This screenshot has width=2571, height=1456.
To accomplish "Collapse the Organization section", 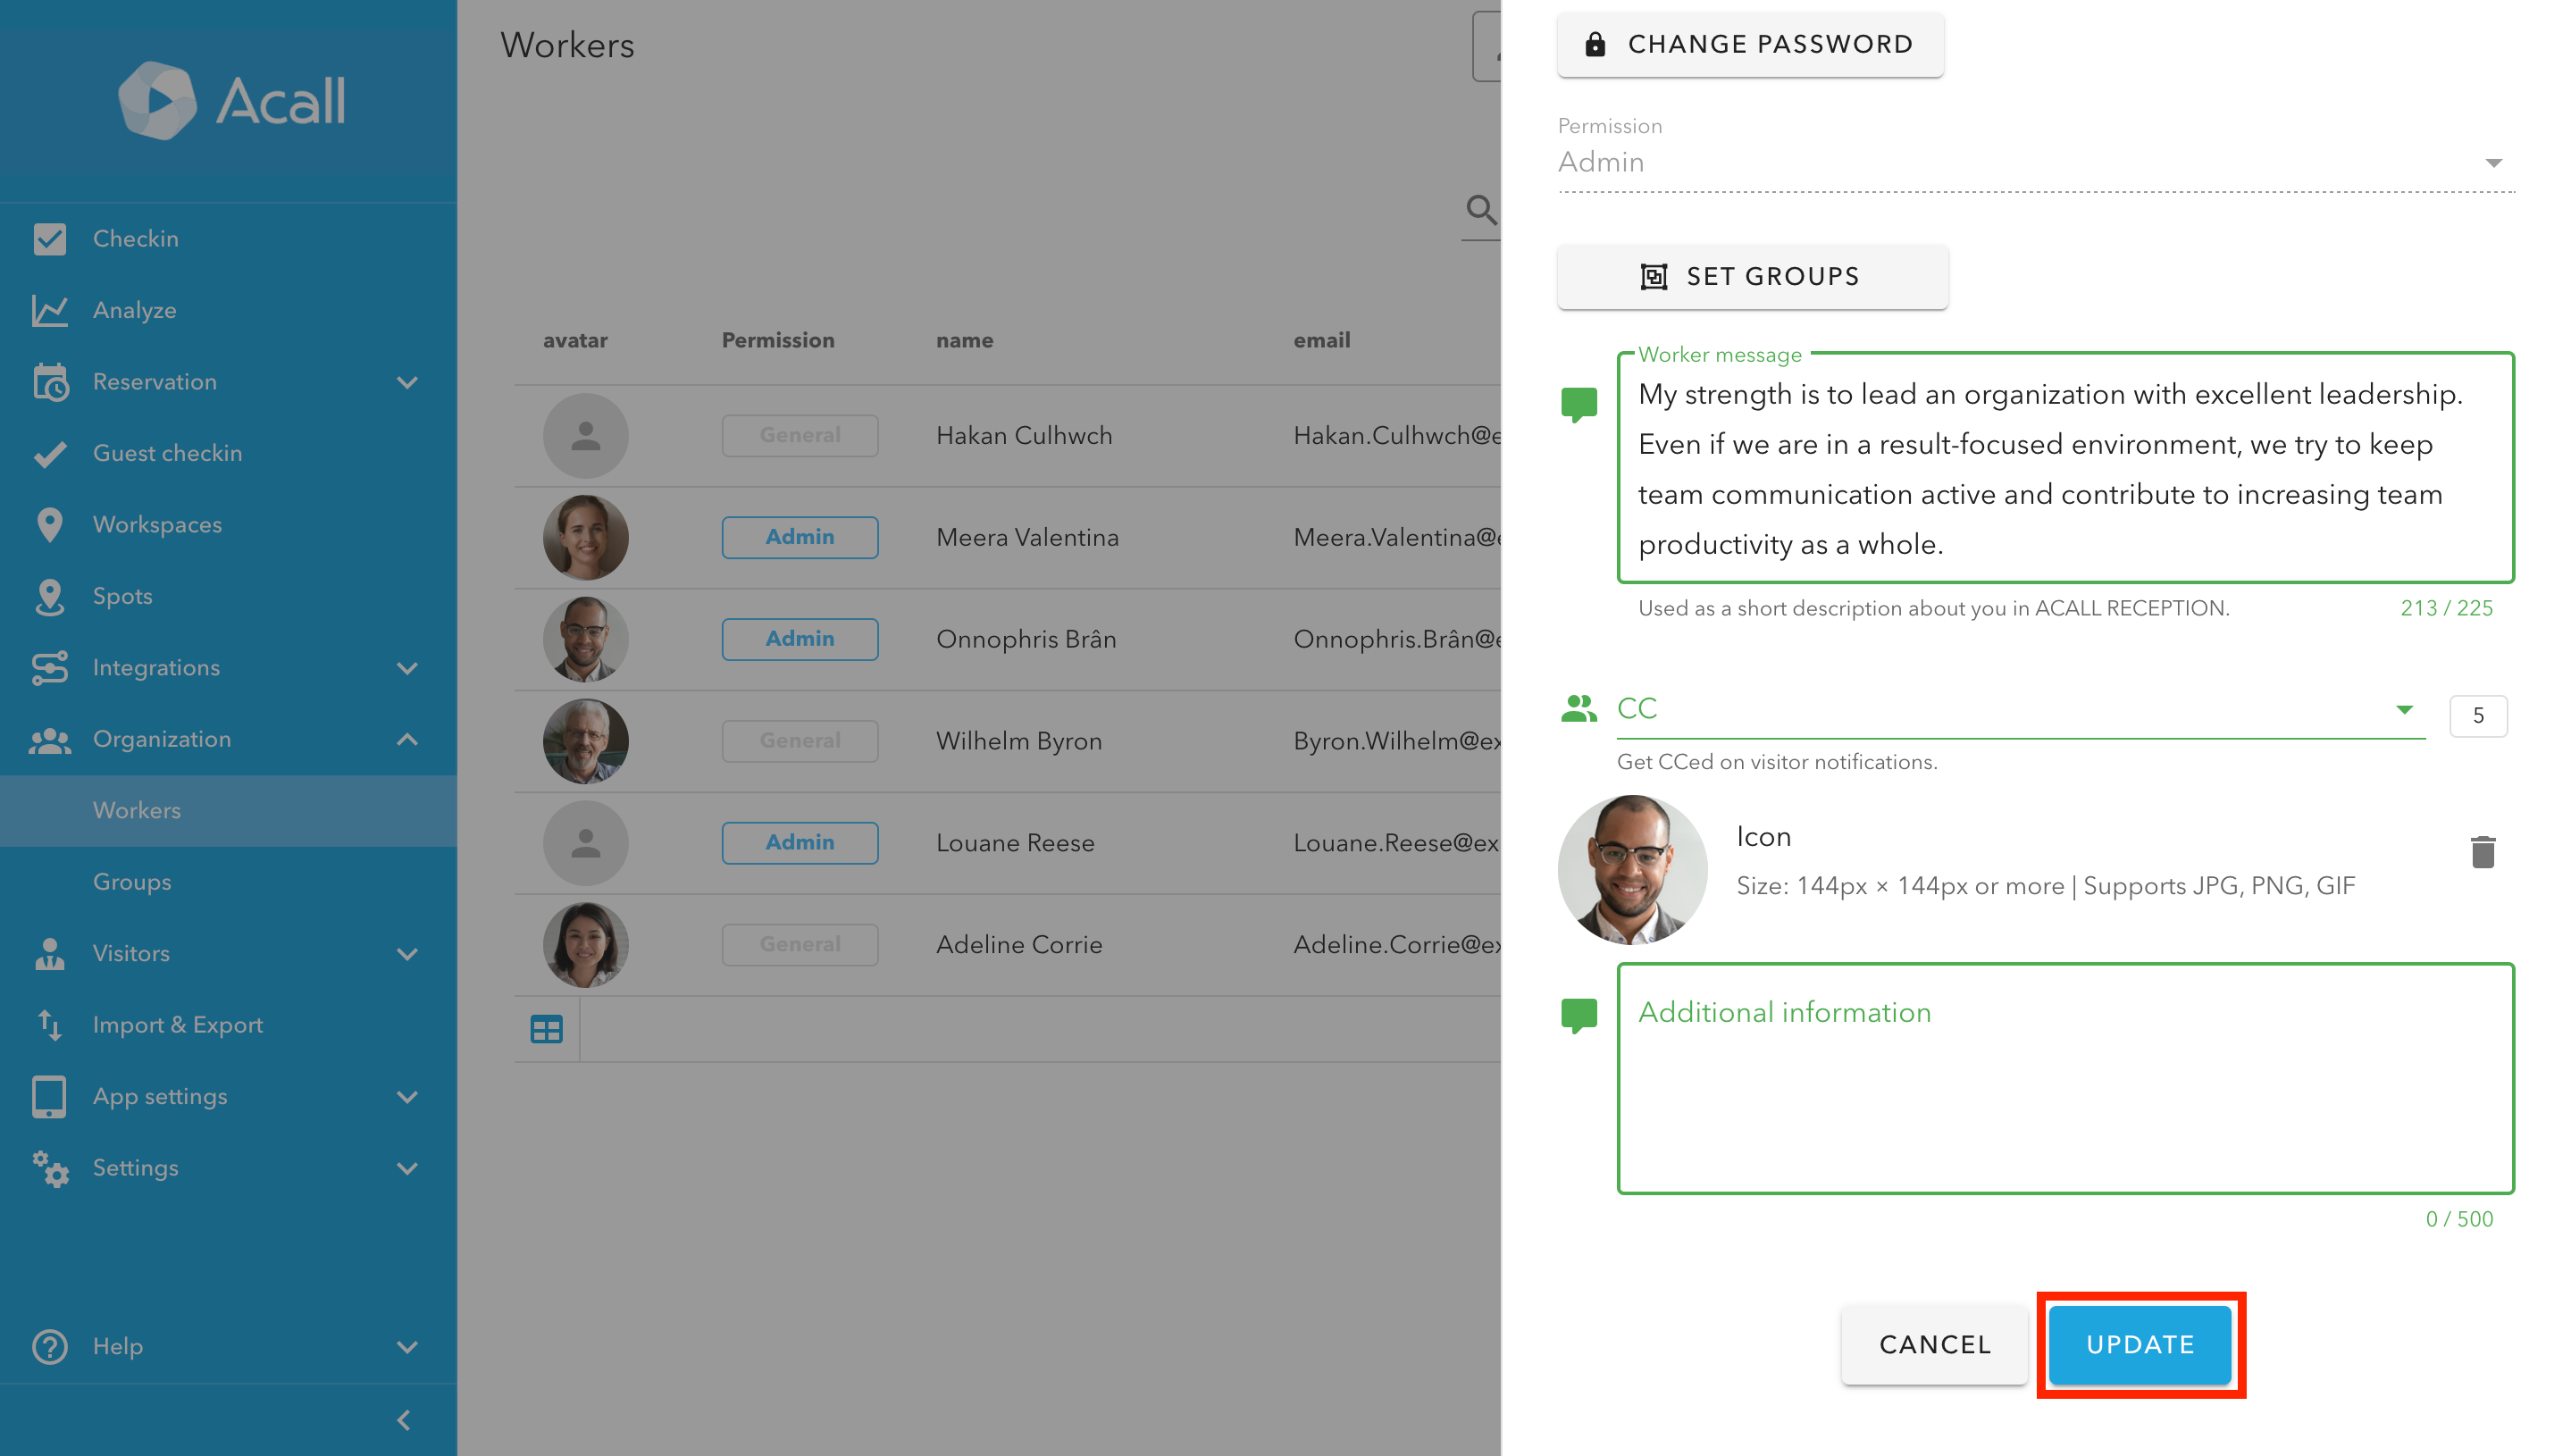I will point(406,739).
